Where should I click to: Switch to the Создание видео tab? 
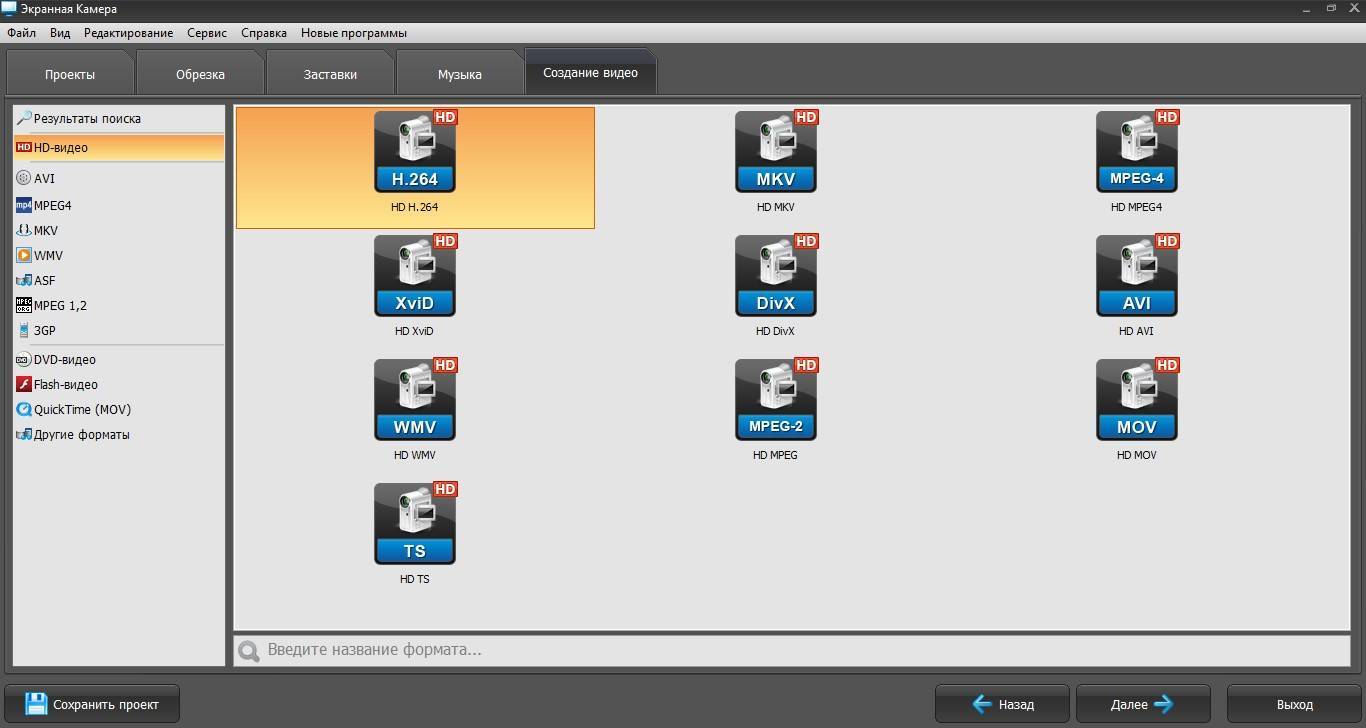pyautogui.click(x=590, y=72)
